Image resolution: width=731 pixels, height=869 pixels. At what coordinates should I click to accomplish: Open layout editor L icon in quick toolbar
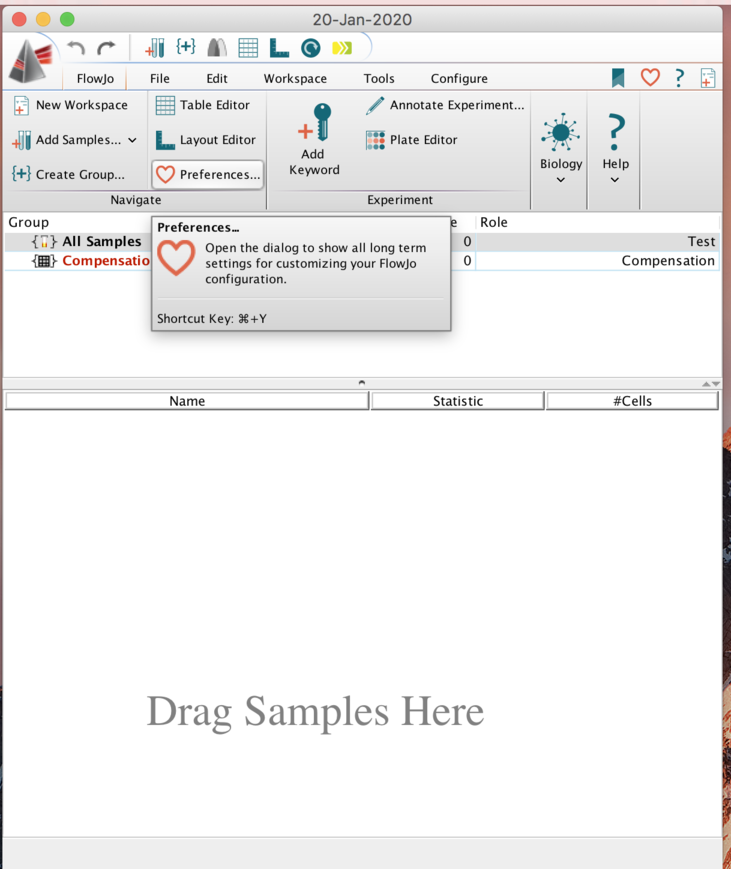point(279,48)
